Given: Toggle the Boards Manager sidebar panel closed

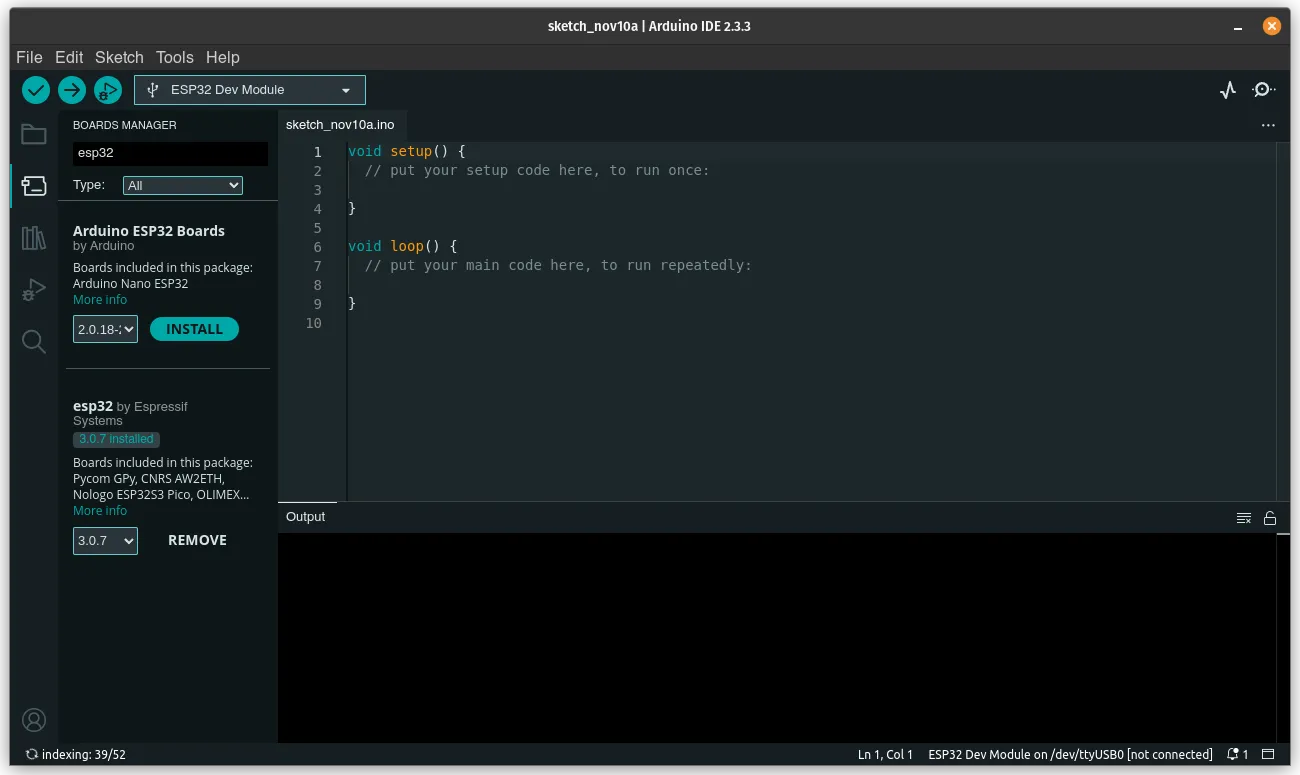Looking at the screenshot, I should (33, 186).
